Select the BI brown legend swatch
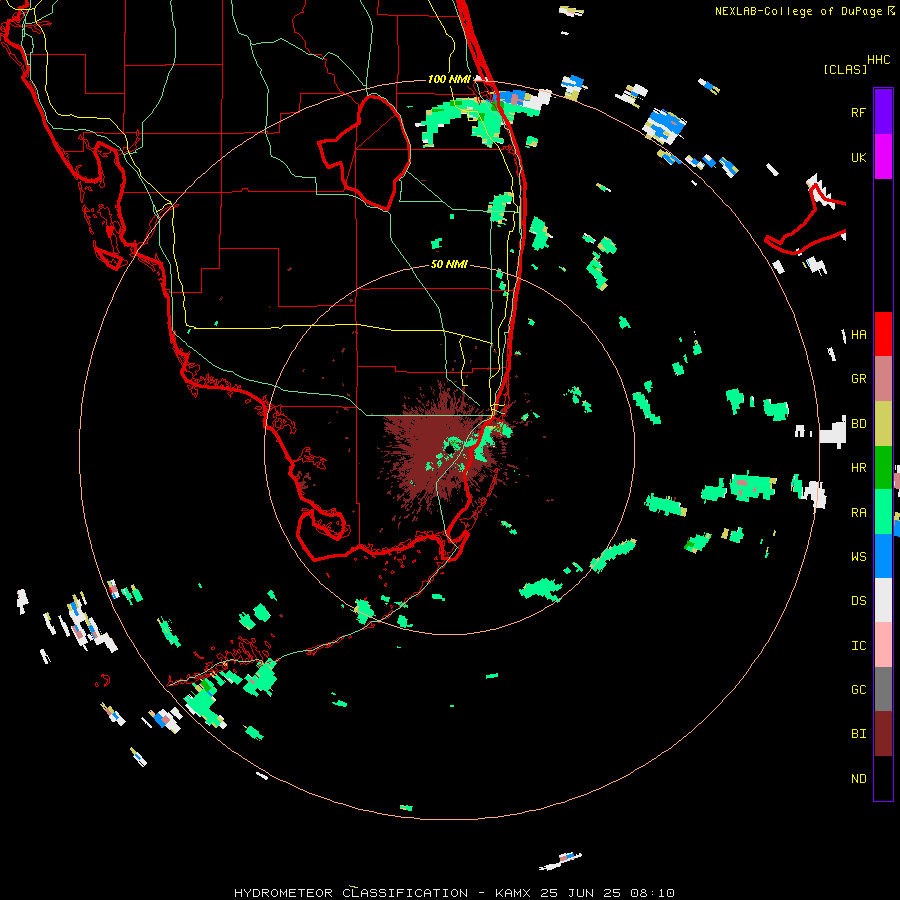Image resolution: width=900 pixels, height=900 pixels. 883,734
